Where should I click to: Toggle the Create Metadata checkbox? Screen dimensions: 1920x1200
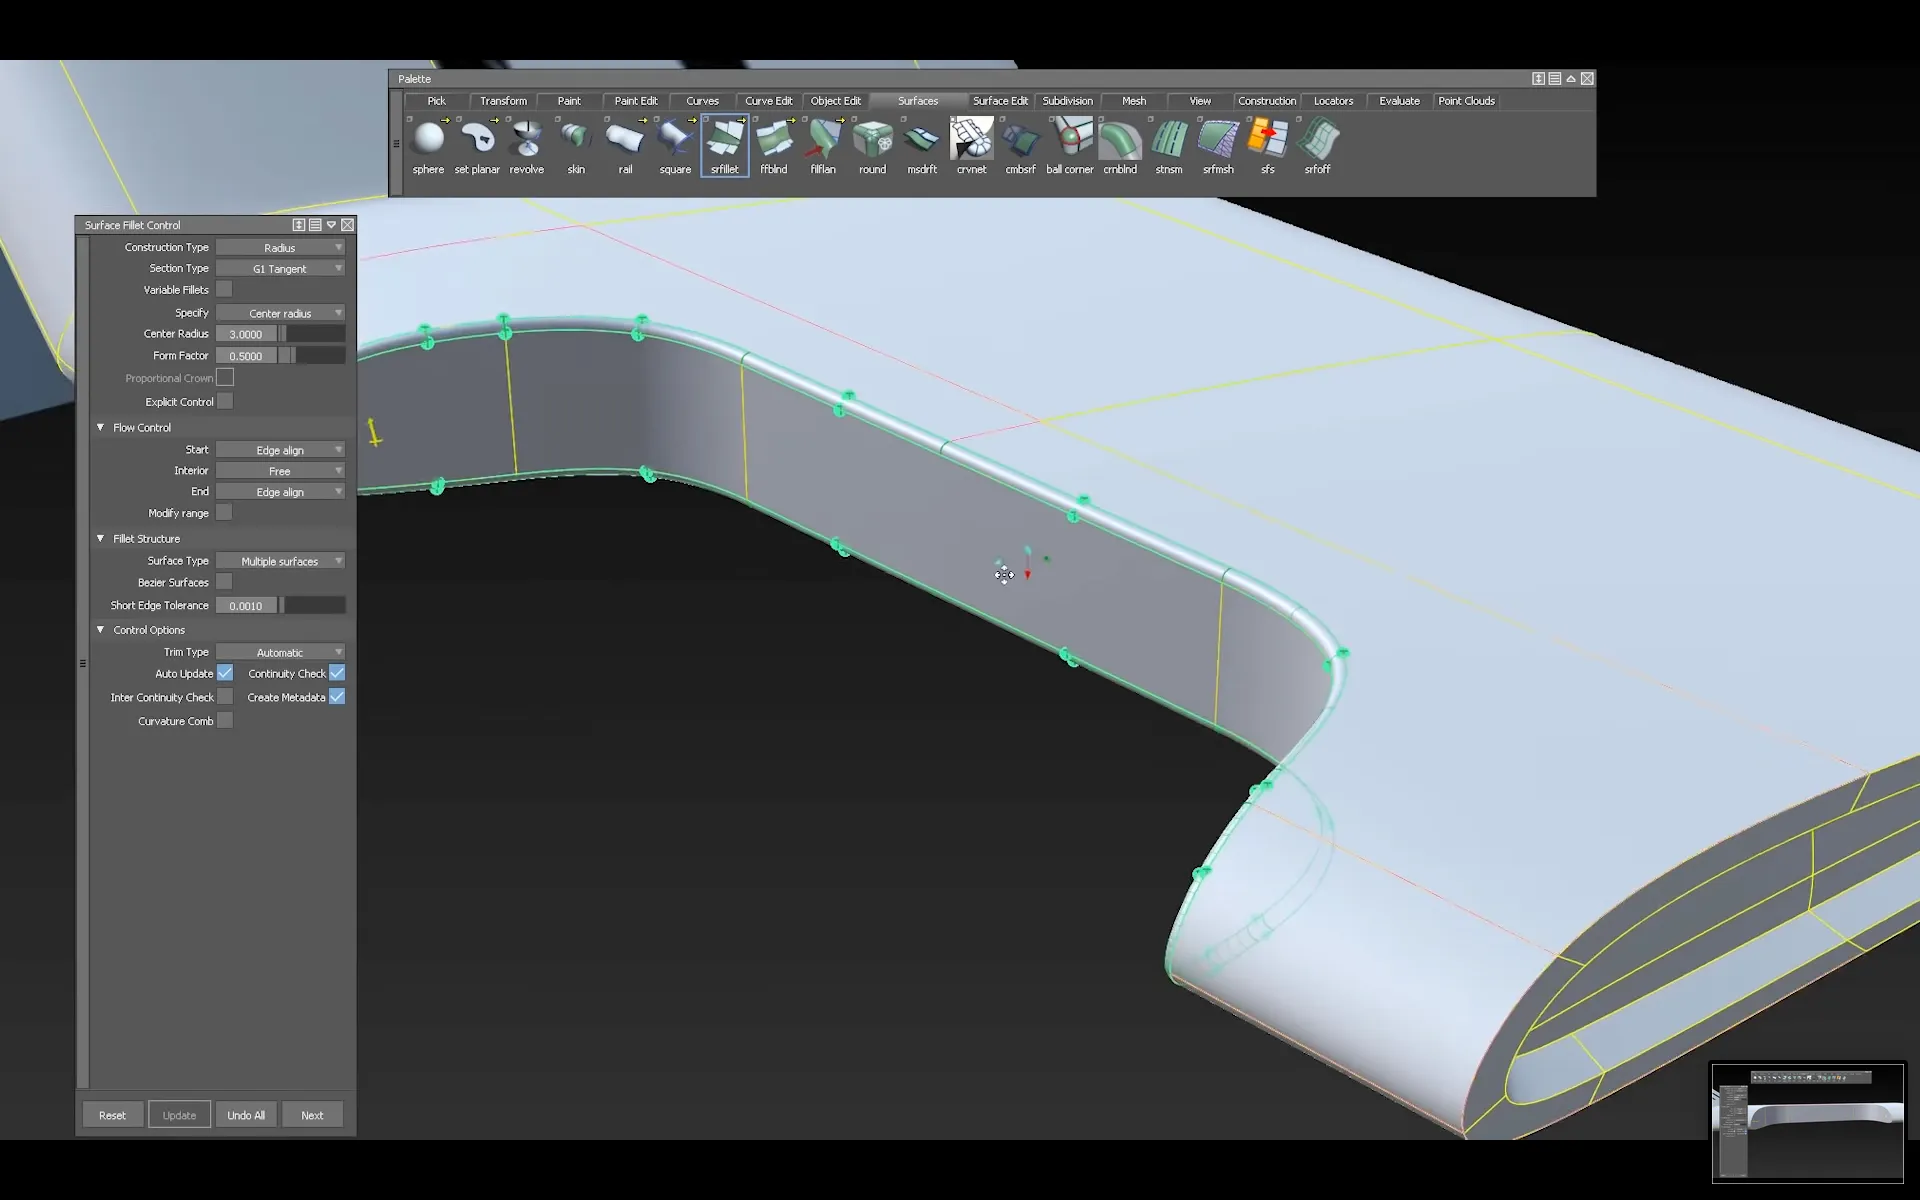337,697
